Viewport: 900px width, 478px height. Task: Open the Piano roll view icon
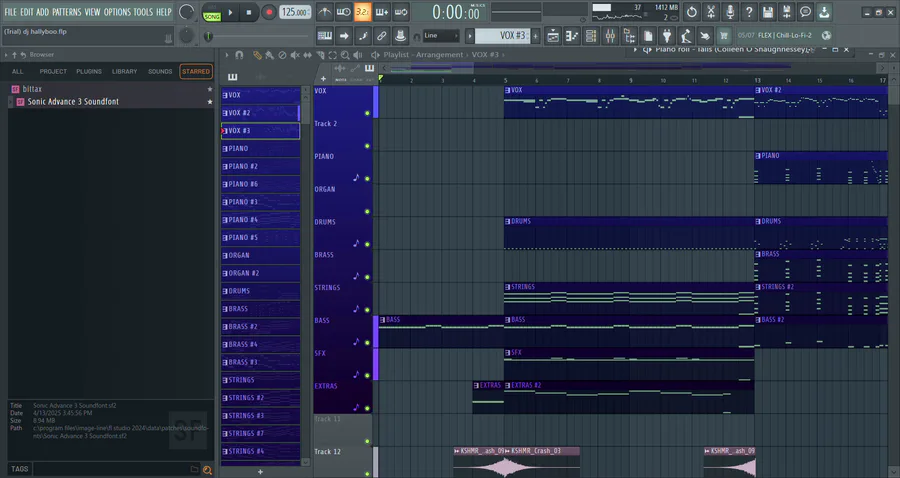tap(572, 36)
